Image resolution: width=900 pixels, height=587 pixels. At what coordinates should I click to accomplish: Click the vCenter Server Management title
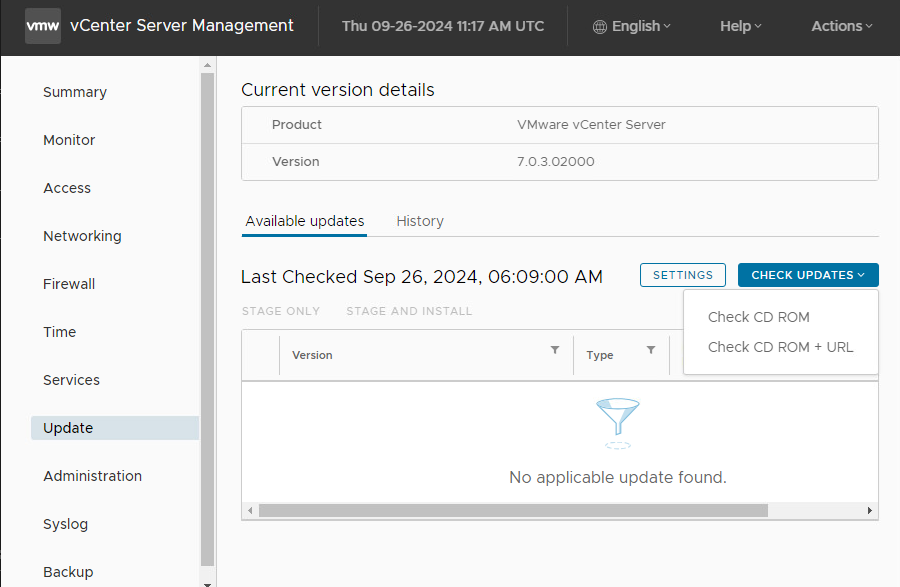click(x=181, y=26)
